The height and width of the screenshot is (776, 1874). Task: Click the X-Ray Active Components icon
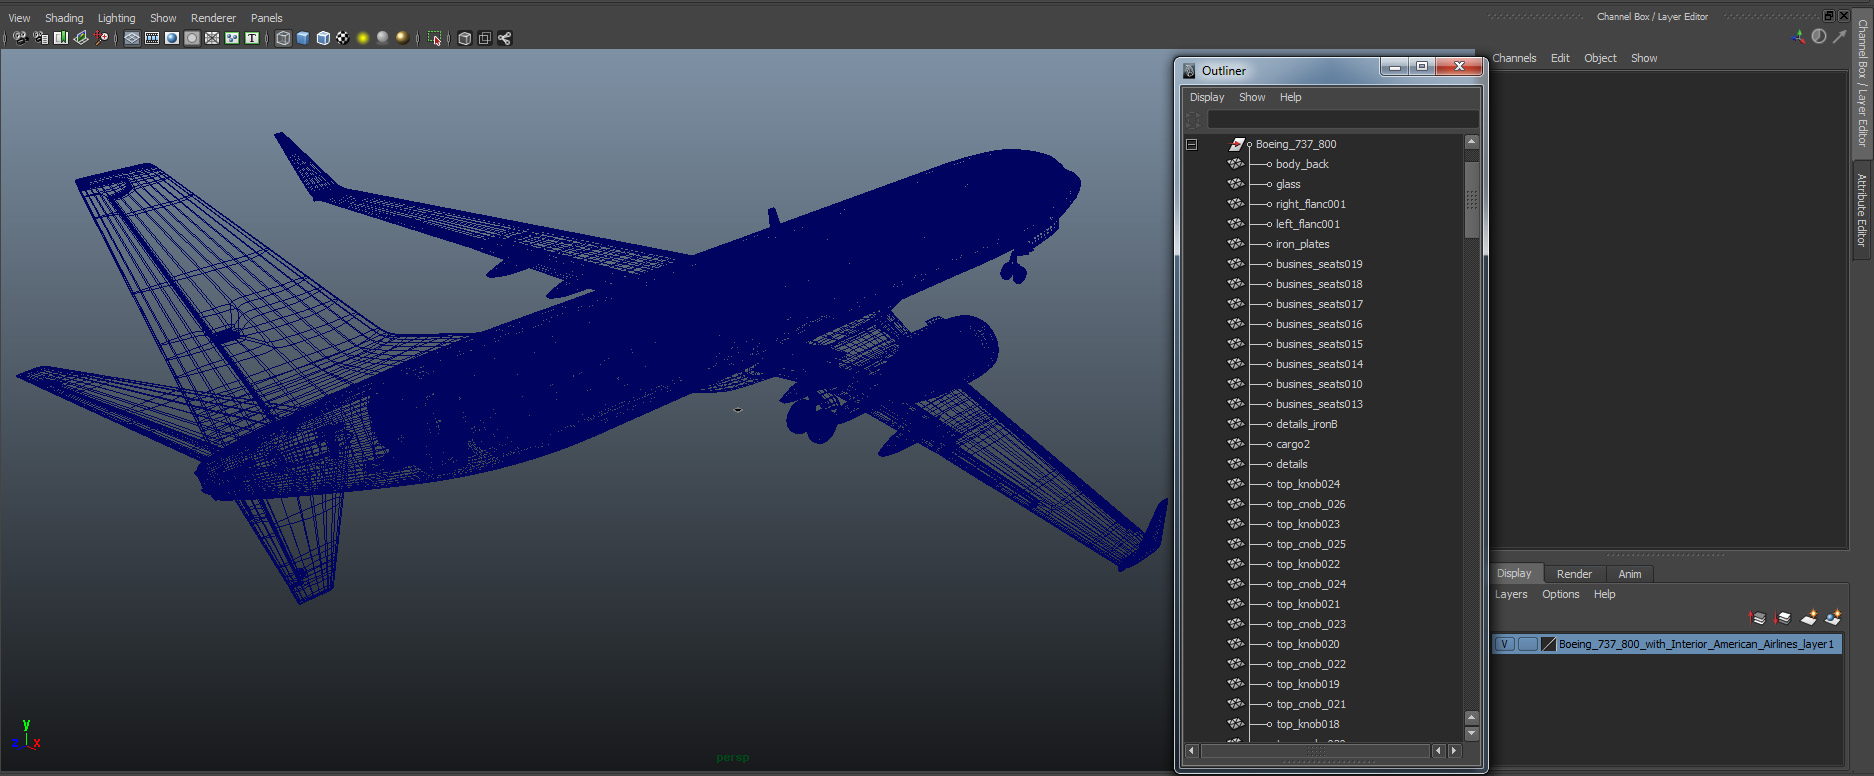coord(485,38)
